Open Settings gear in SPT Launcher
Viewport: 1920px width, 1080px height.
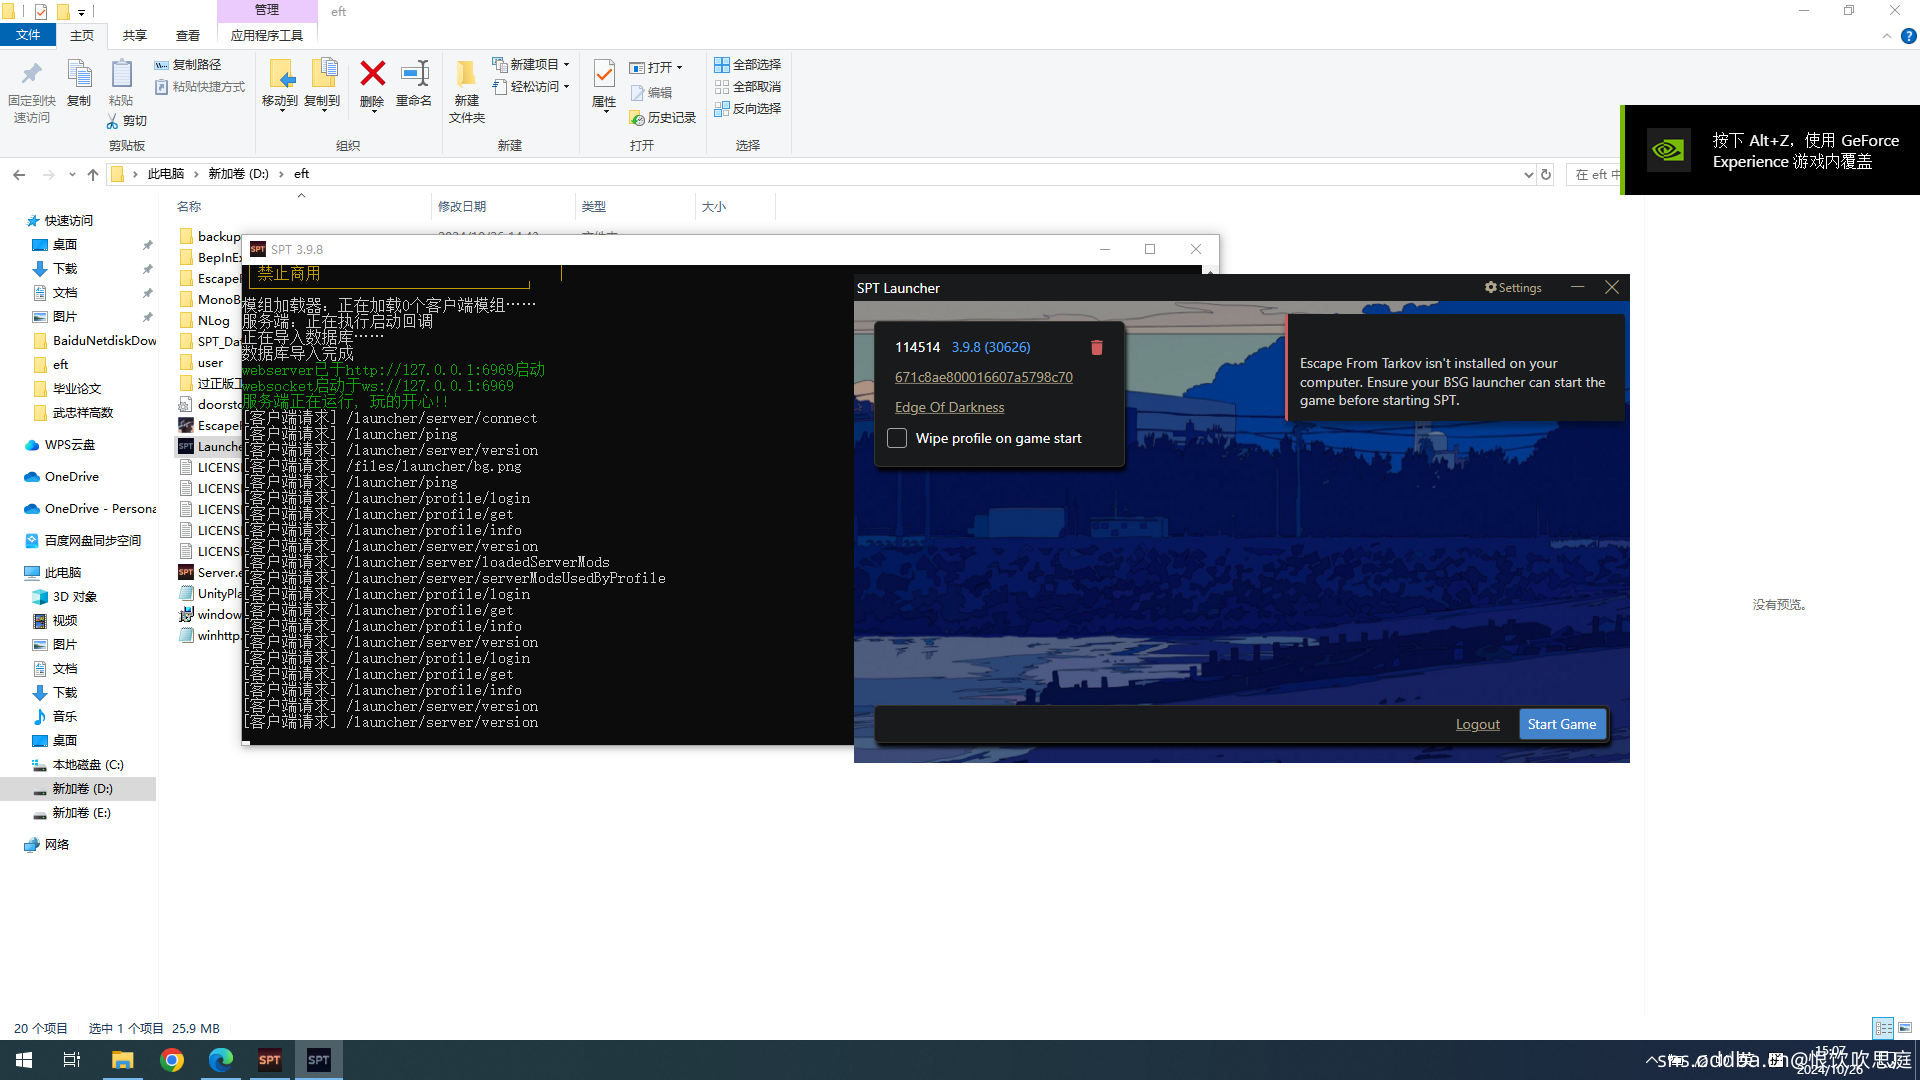(x=1513, y=288)
